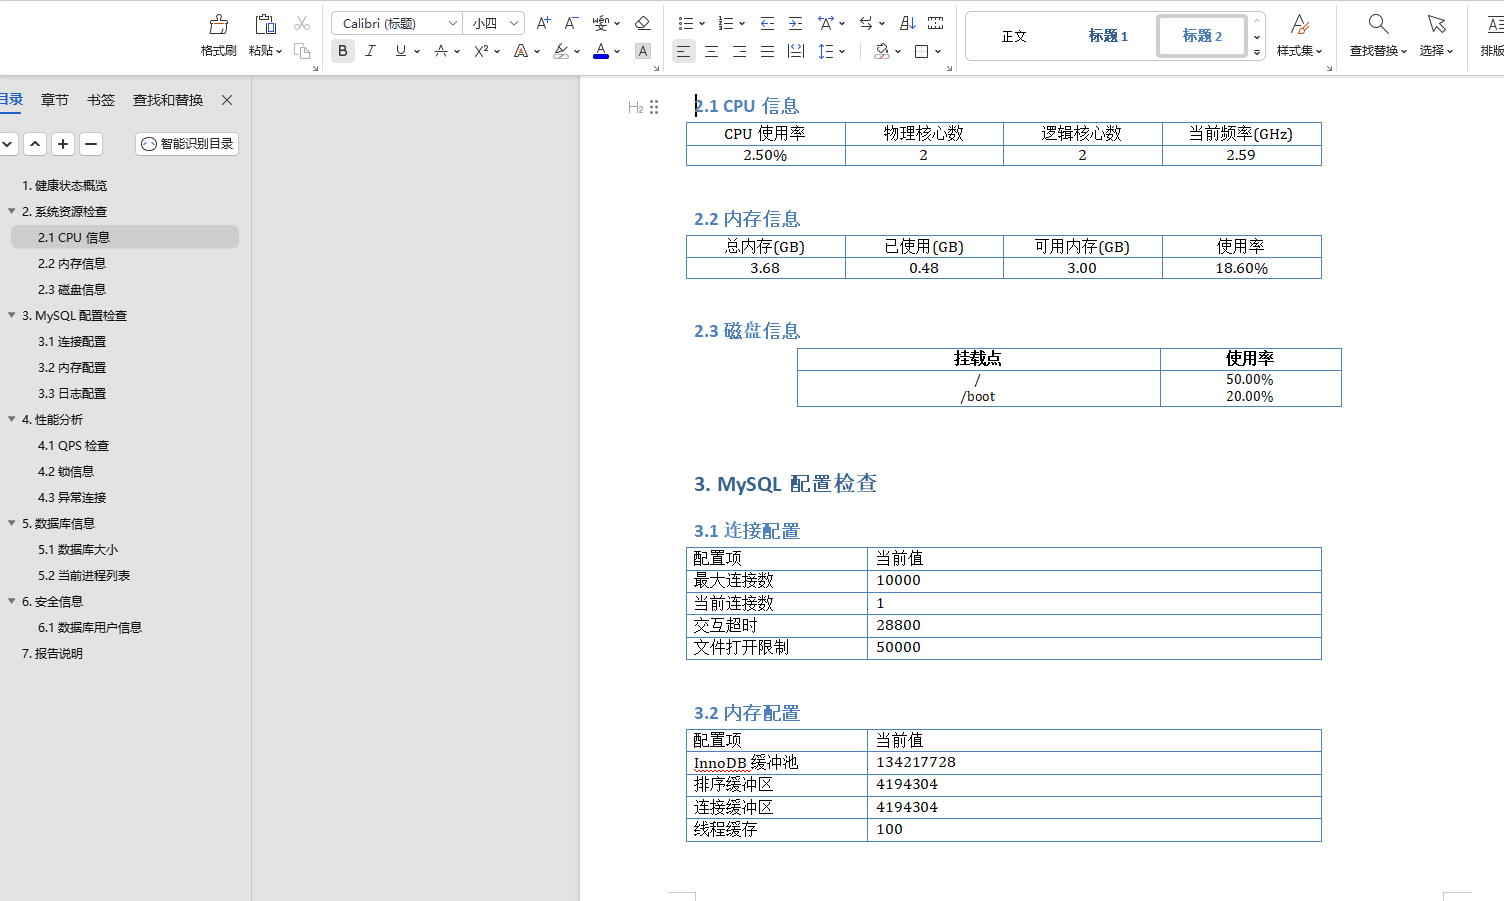
Task: Open the font color dropdown arrow
Action: 617,51
